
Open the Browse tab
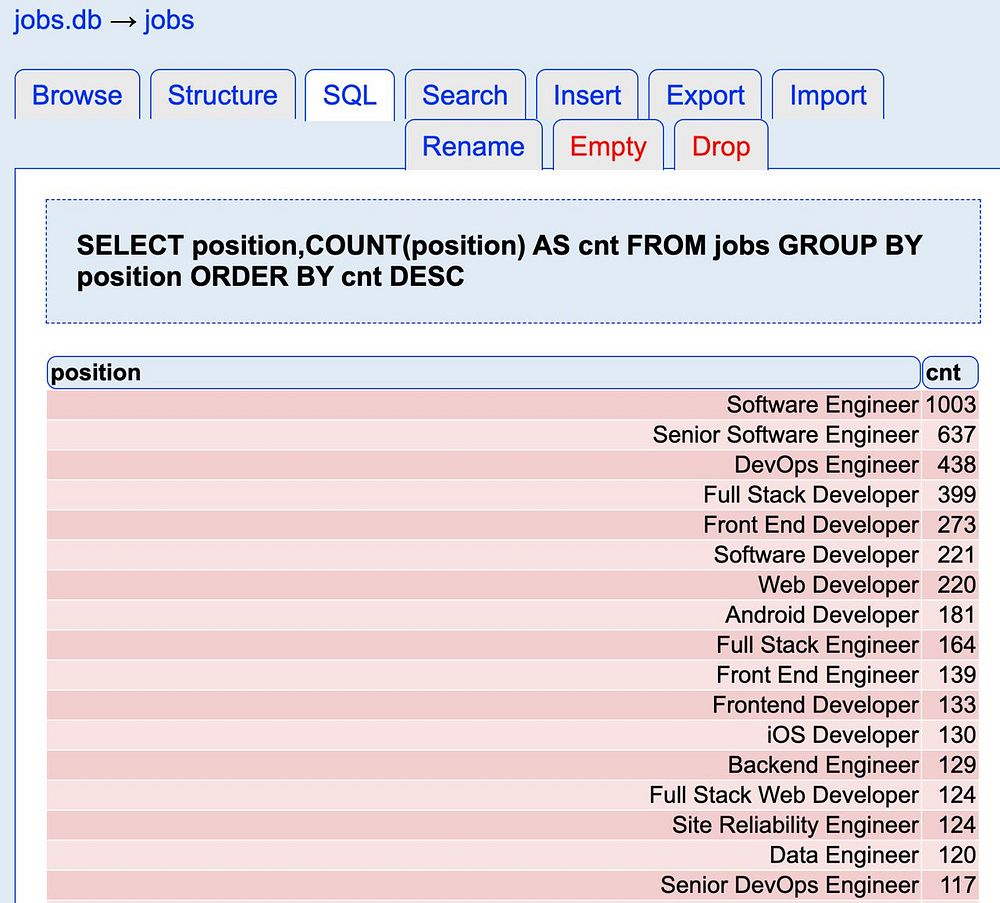(77, 96)
